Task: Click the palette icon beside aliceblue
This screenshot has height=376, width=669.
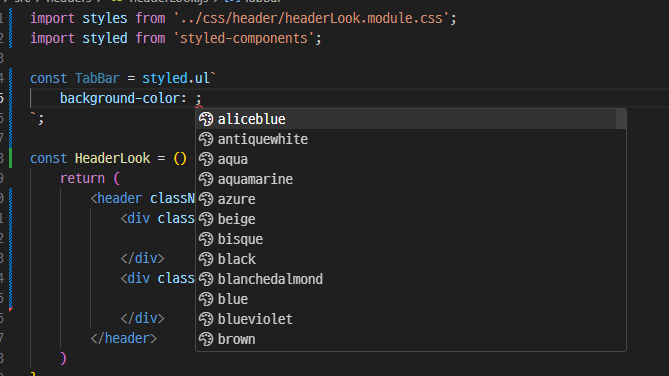Action: pyautogui.click(x=206, y=119)
